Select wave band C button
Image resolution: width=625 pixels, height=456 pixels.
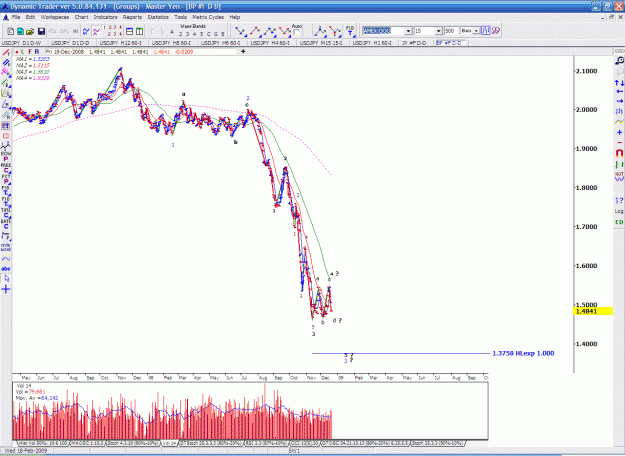(x=208, y=34)
